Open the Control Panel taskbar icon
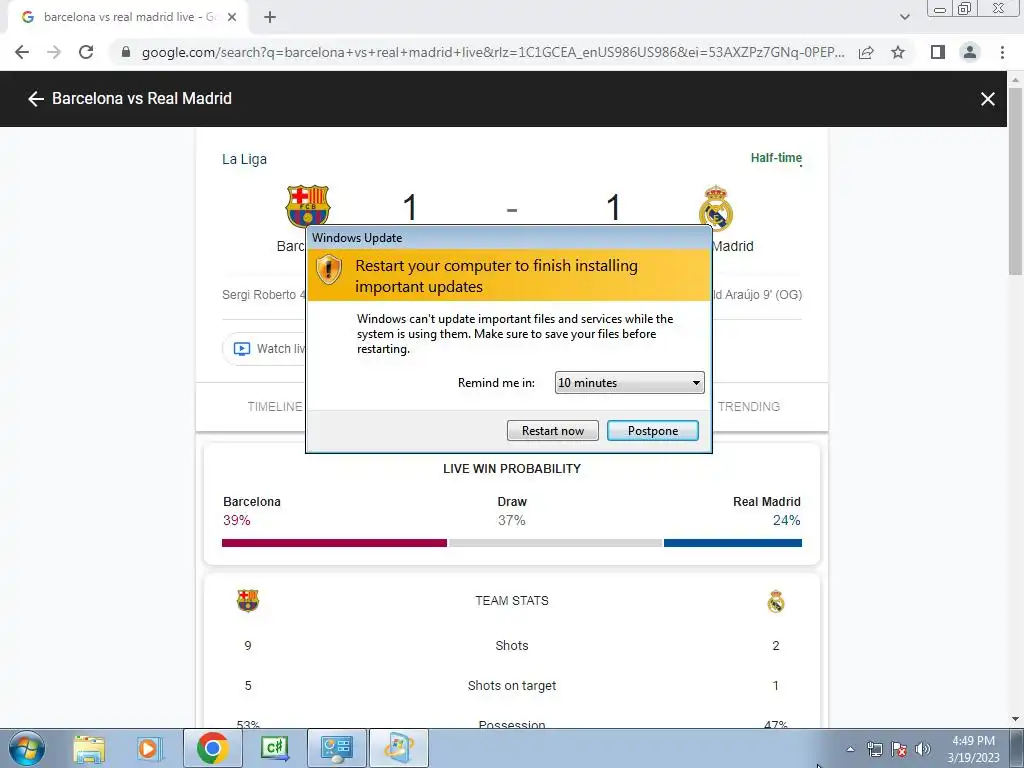The width and height of the screenshot is (1024, 768). pyautogui.click(x=337, y=748)
